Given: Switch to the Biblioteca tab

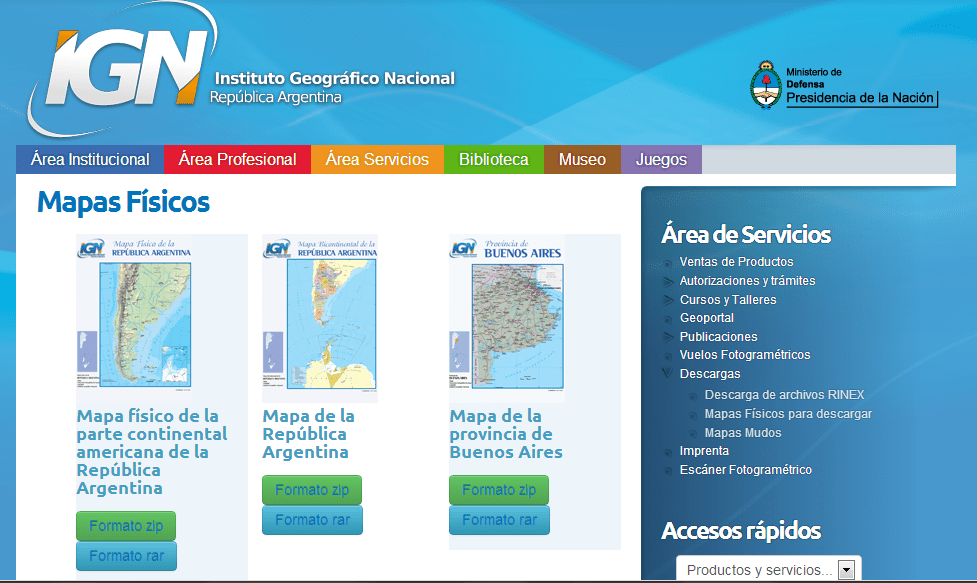Looking at the screenshot, I should (493, 158).
